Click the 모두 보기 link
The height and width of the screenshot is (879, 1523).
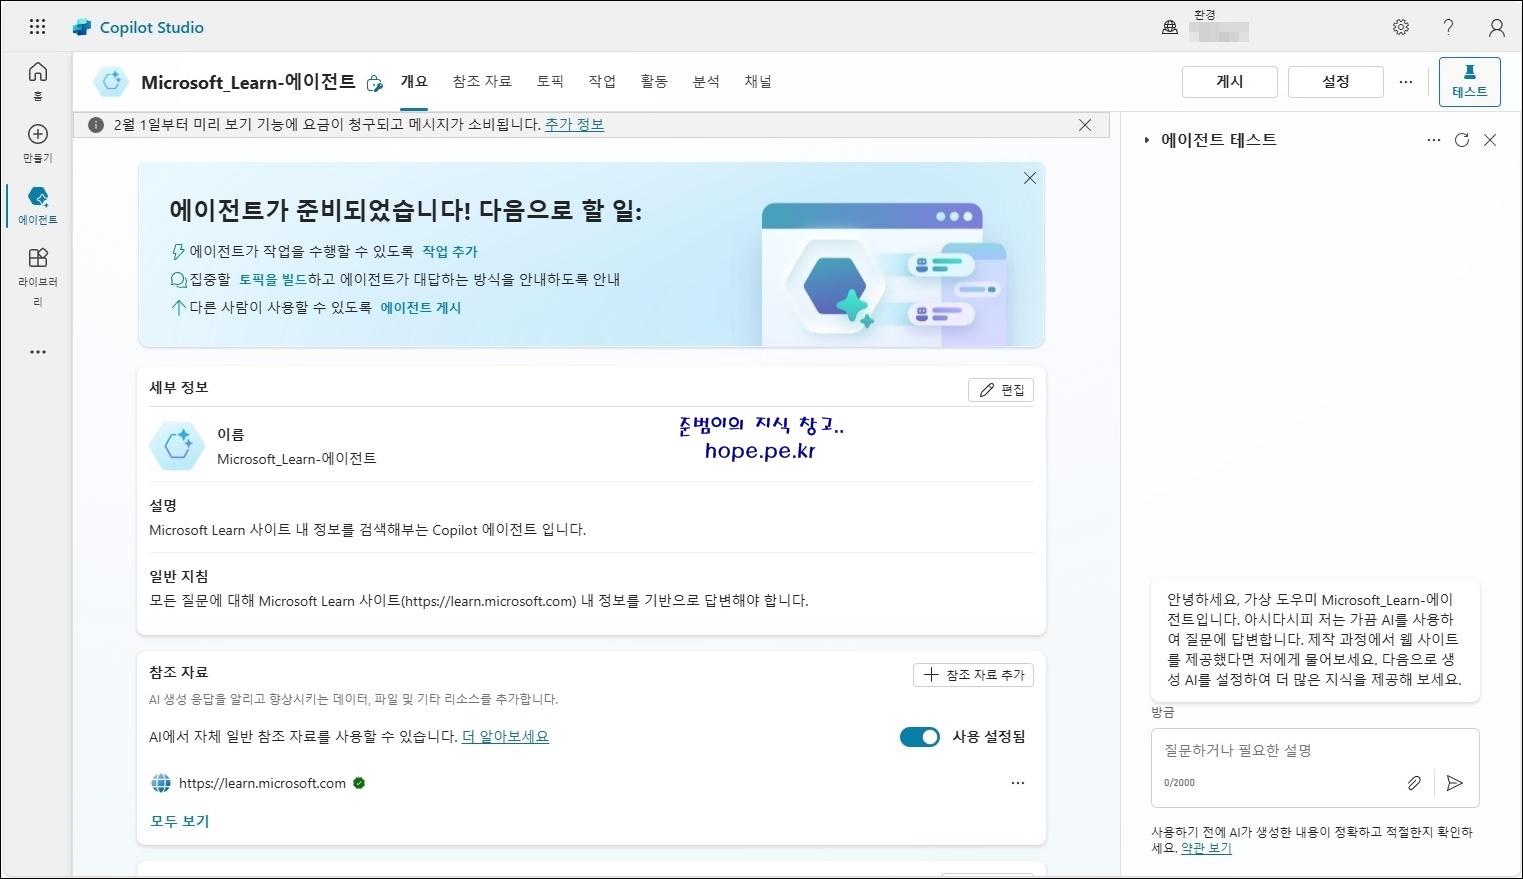(179, 821)
